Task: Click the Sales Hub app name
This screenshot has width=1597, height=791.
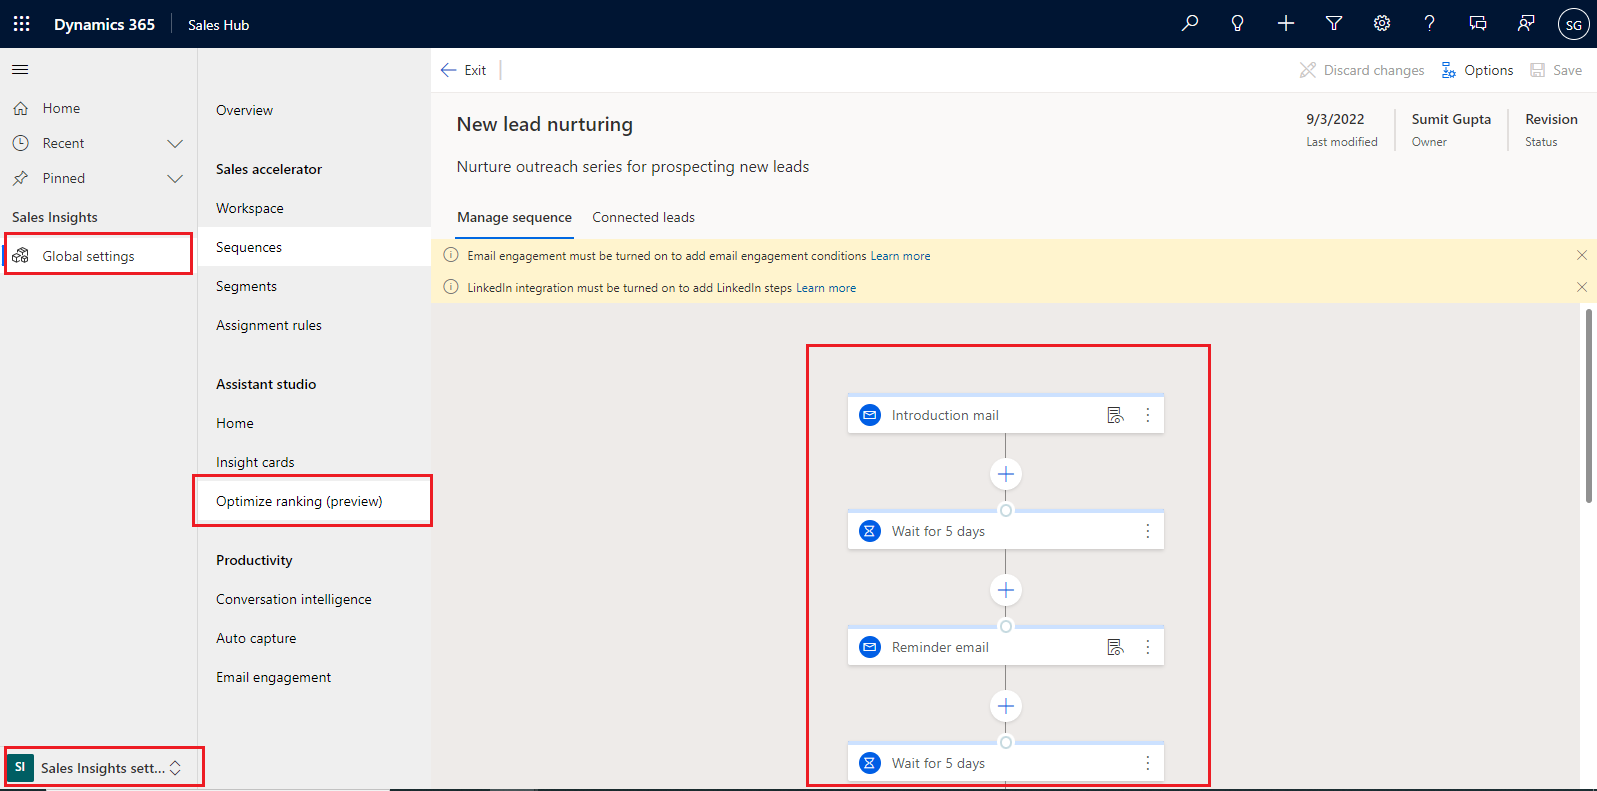Action: tap(218, 25)
